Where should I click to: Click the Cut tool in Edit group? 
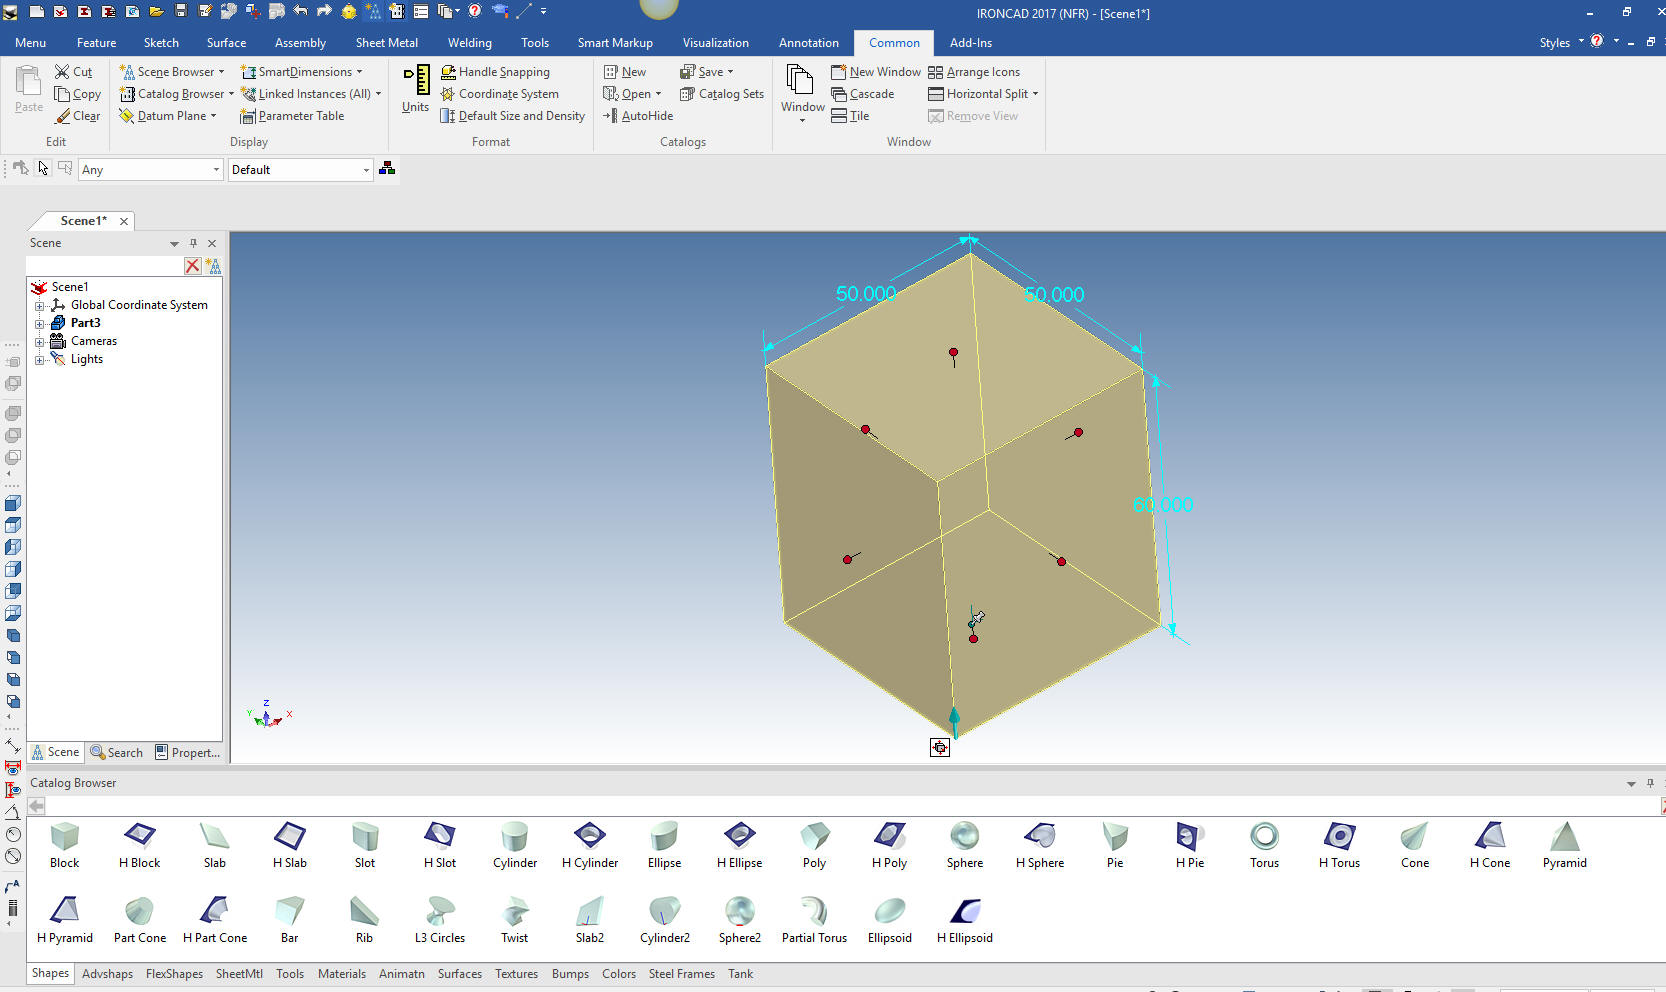click(73, 72)
